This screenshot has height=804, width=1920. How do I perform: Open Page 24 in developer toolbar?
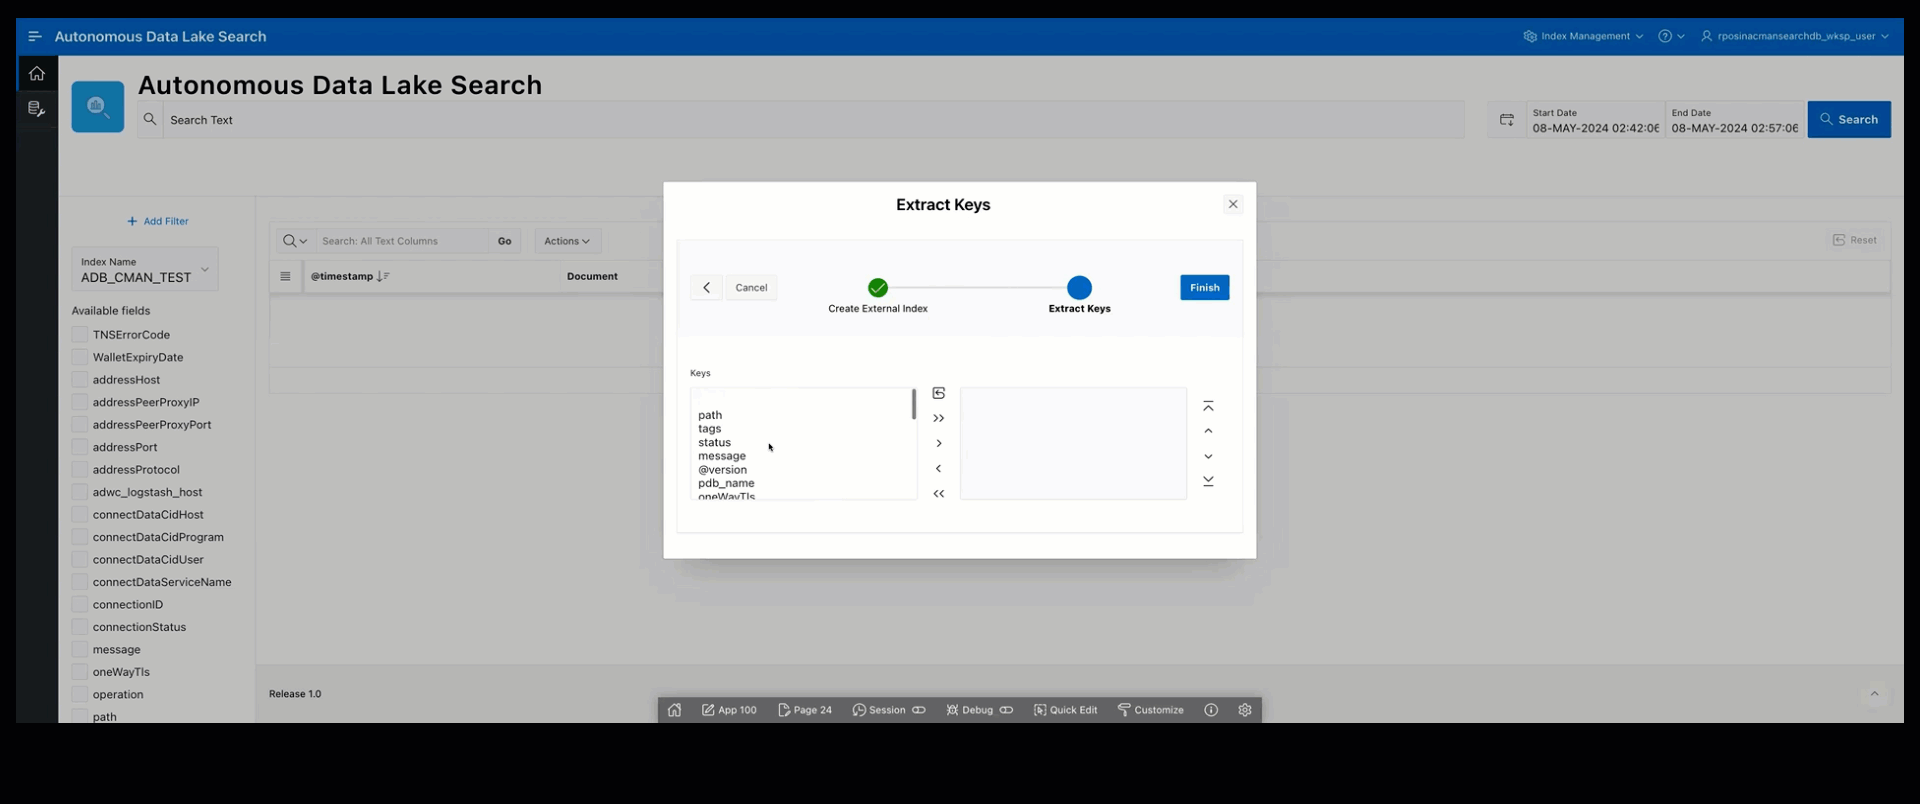[x=805, y=710]
